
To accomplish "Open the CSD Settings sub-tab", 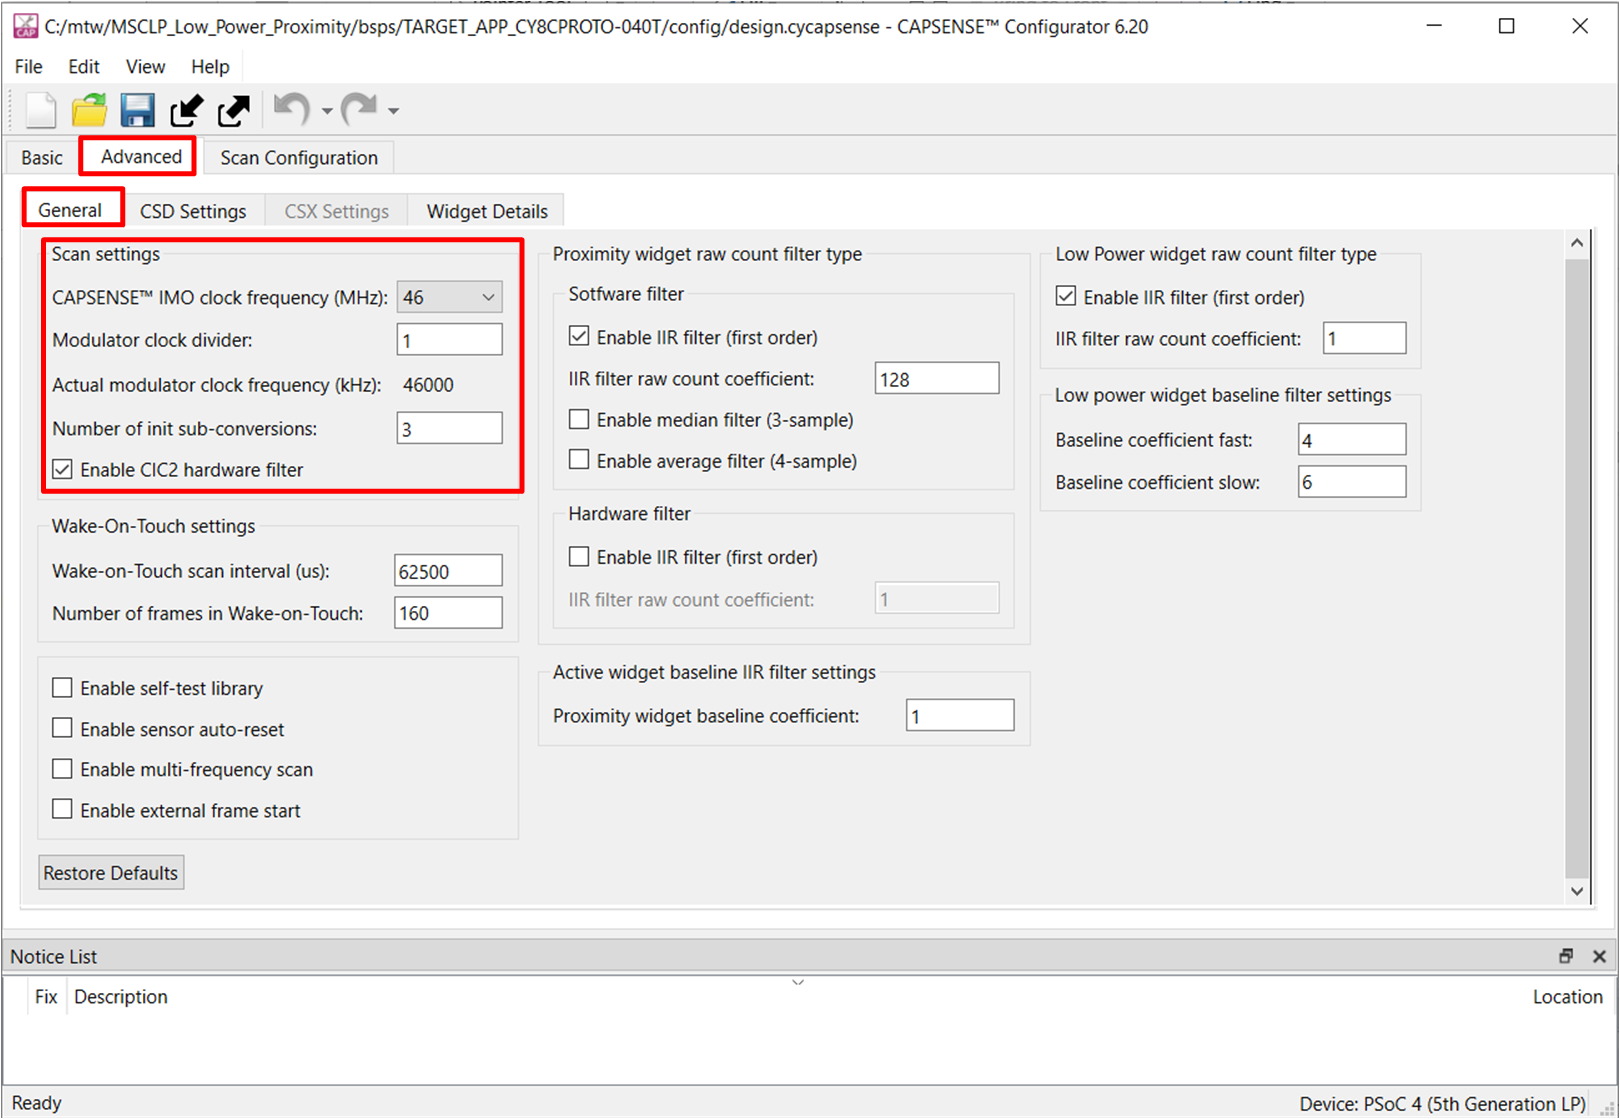I will click(x=193, y=211).
